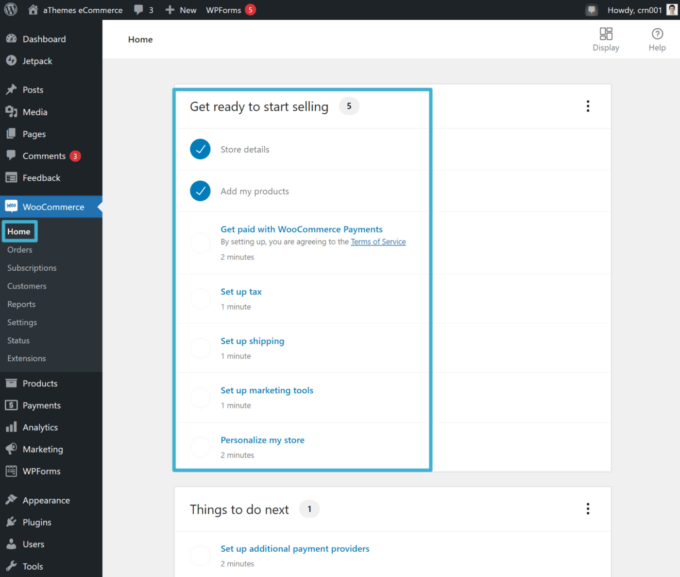Toggle the Store details checkmark
Screen dimensions: 680x577
coord(200,149)
